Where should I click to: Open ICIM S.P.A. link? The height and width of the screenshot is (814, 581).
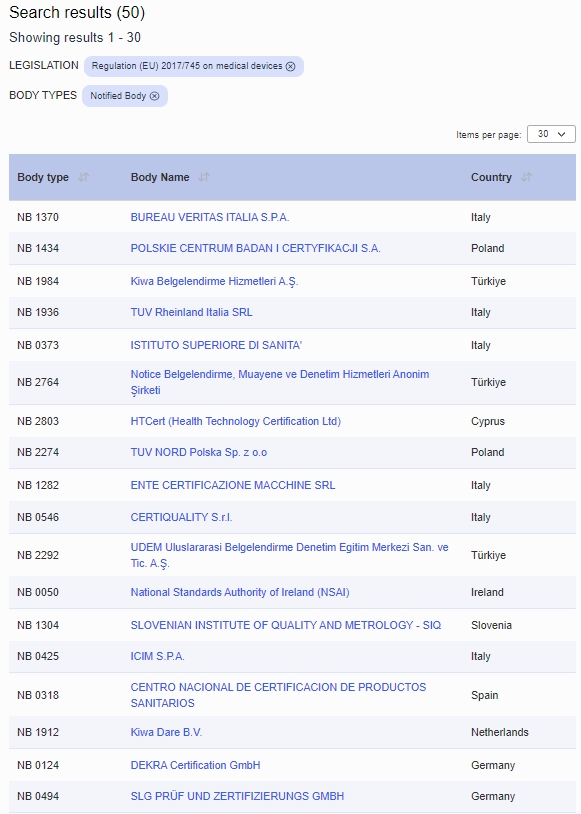pyautogui.click(x=157, y=656)
